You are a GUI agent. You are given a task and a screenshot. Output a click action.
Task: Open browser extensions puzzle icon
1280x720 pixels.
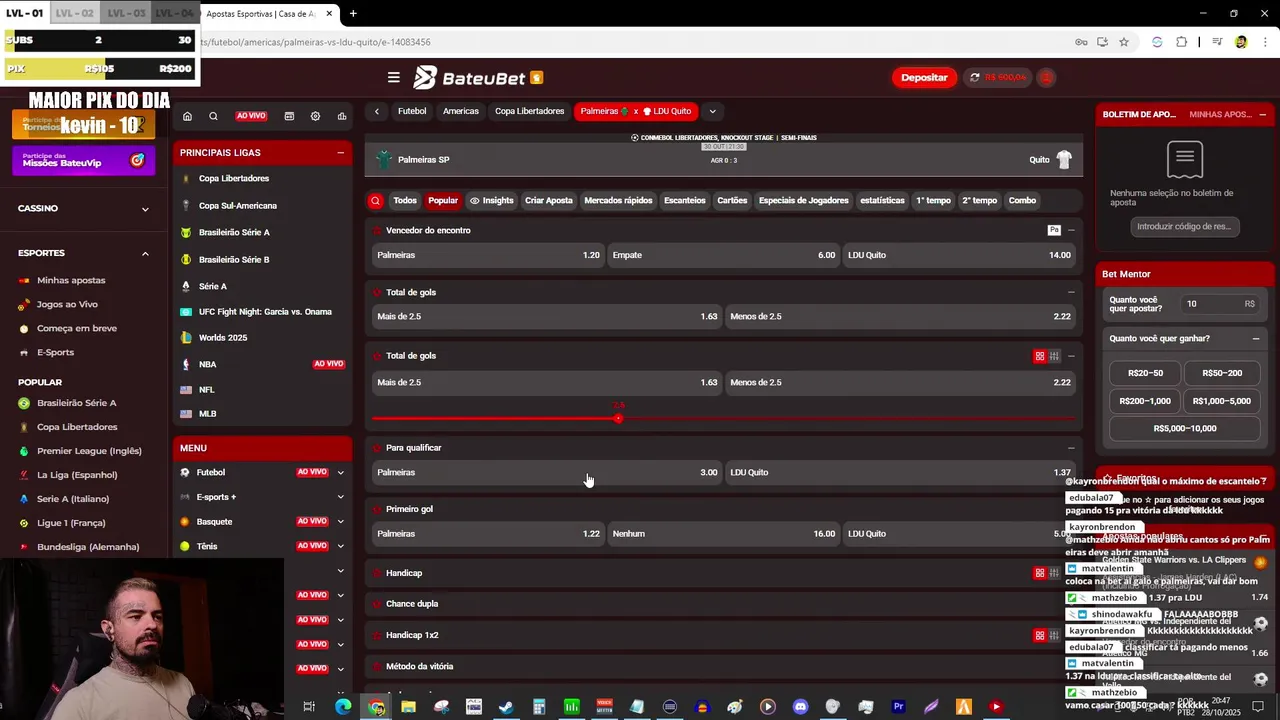pyautogui.click(x=1181, y=42)
